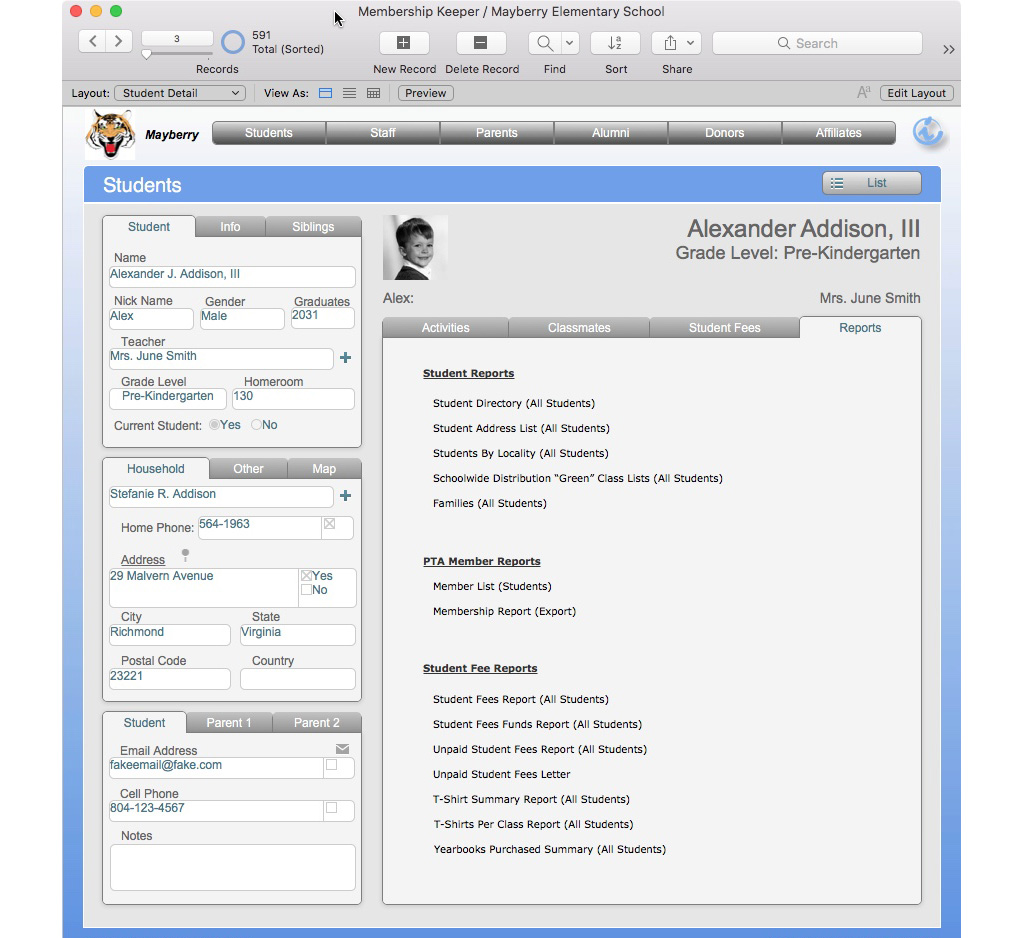Click the blue globe icon
The width and height of the screenshot is (1023, 938).
pos(928,132)
